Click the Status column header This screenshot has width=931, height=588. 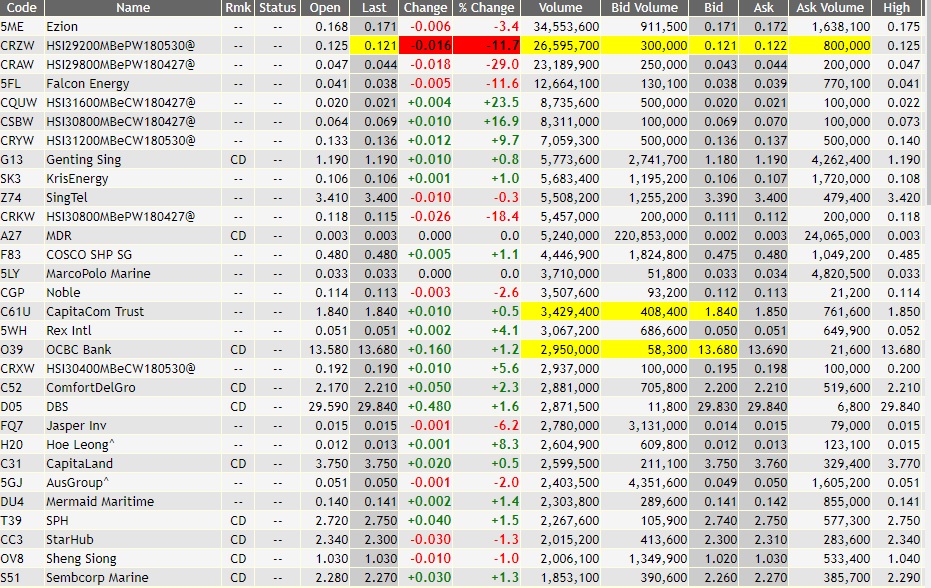(x=277, y=8)
